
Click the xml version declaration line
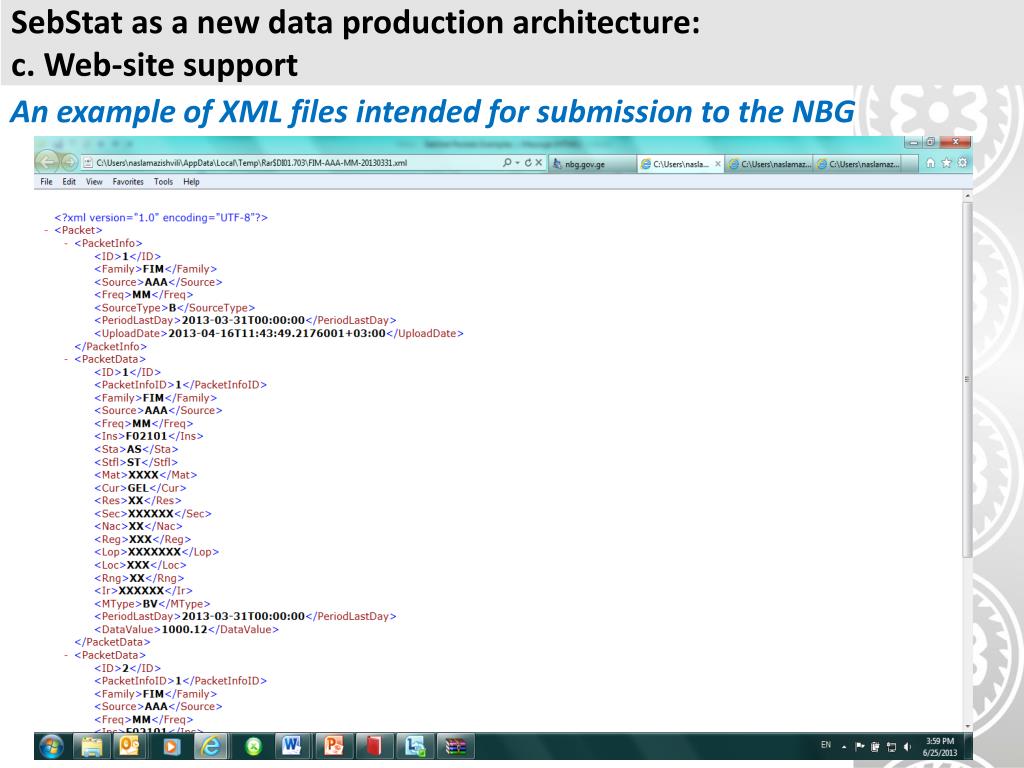pyautogui.click(x=161, y=217)
